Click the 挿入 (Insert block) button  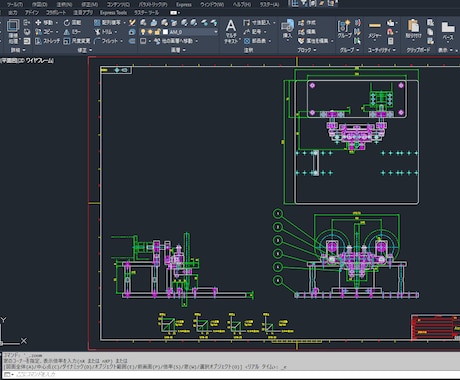287,29
